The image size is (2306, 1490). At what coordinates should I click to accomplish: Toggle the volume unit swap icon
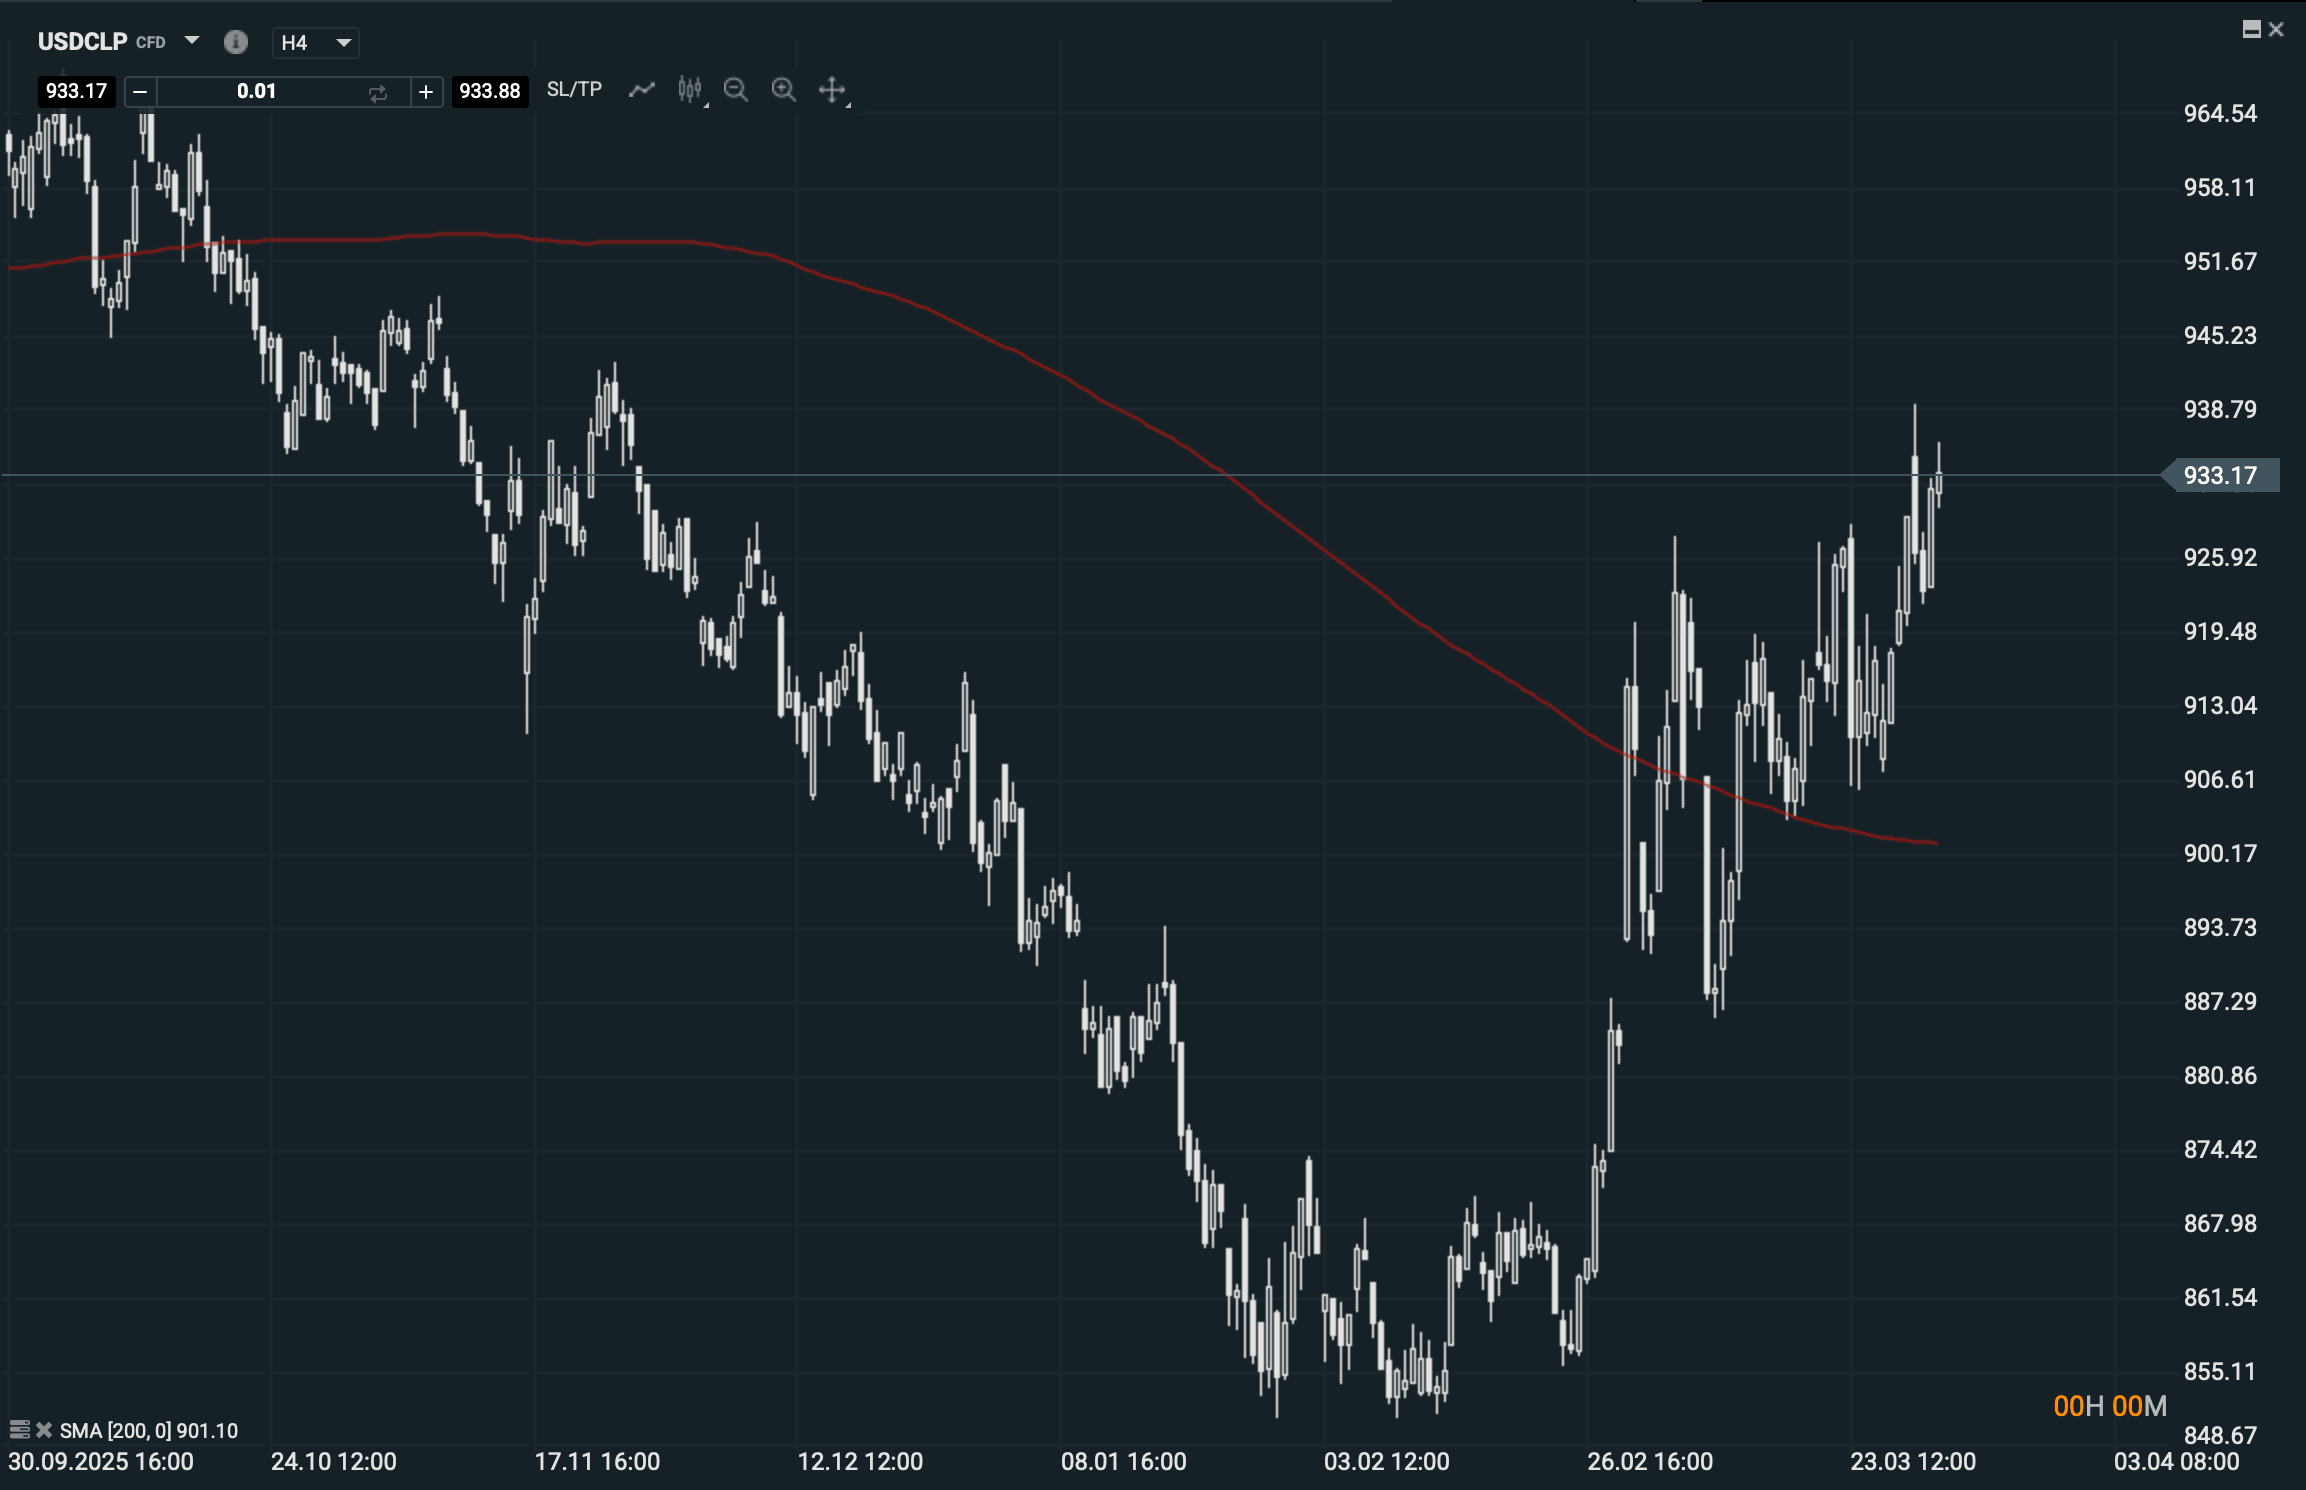tap(378, 93)
